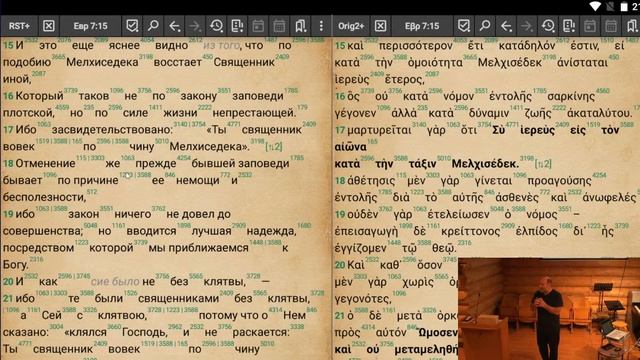
Task: Go back using the left pane back arrow
Action: click(174, 26)
